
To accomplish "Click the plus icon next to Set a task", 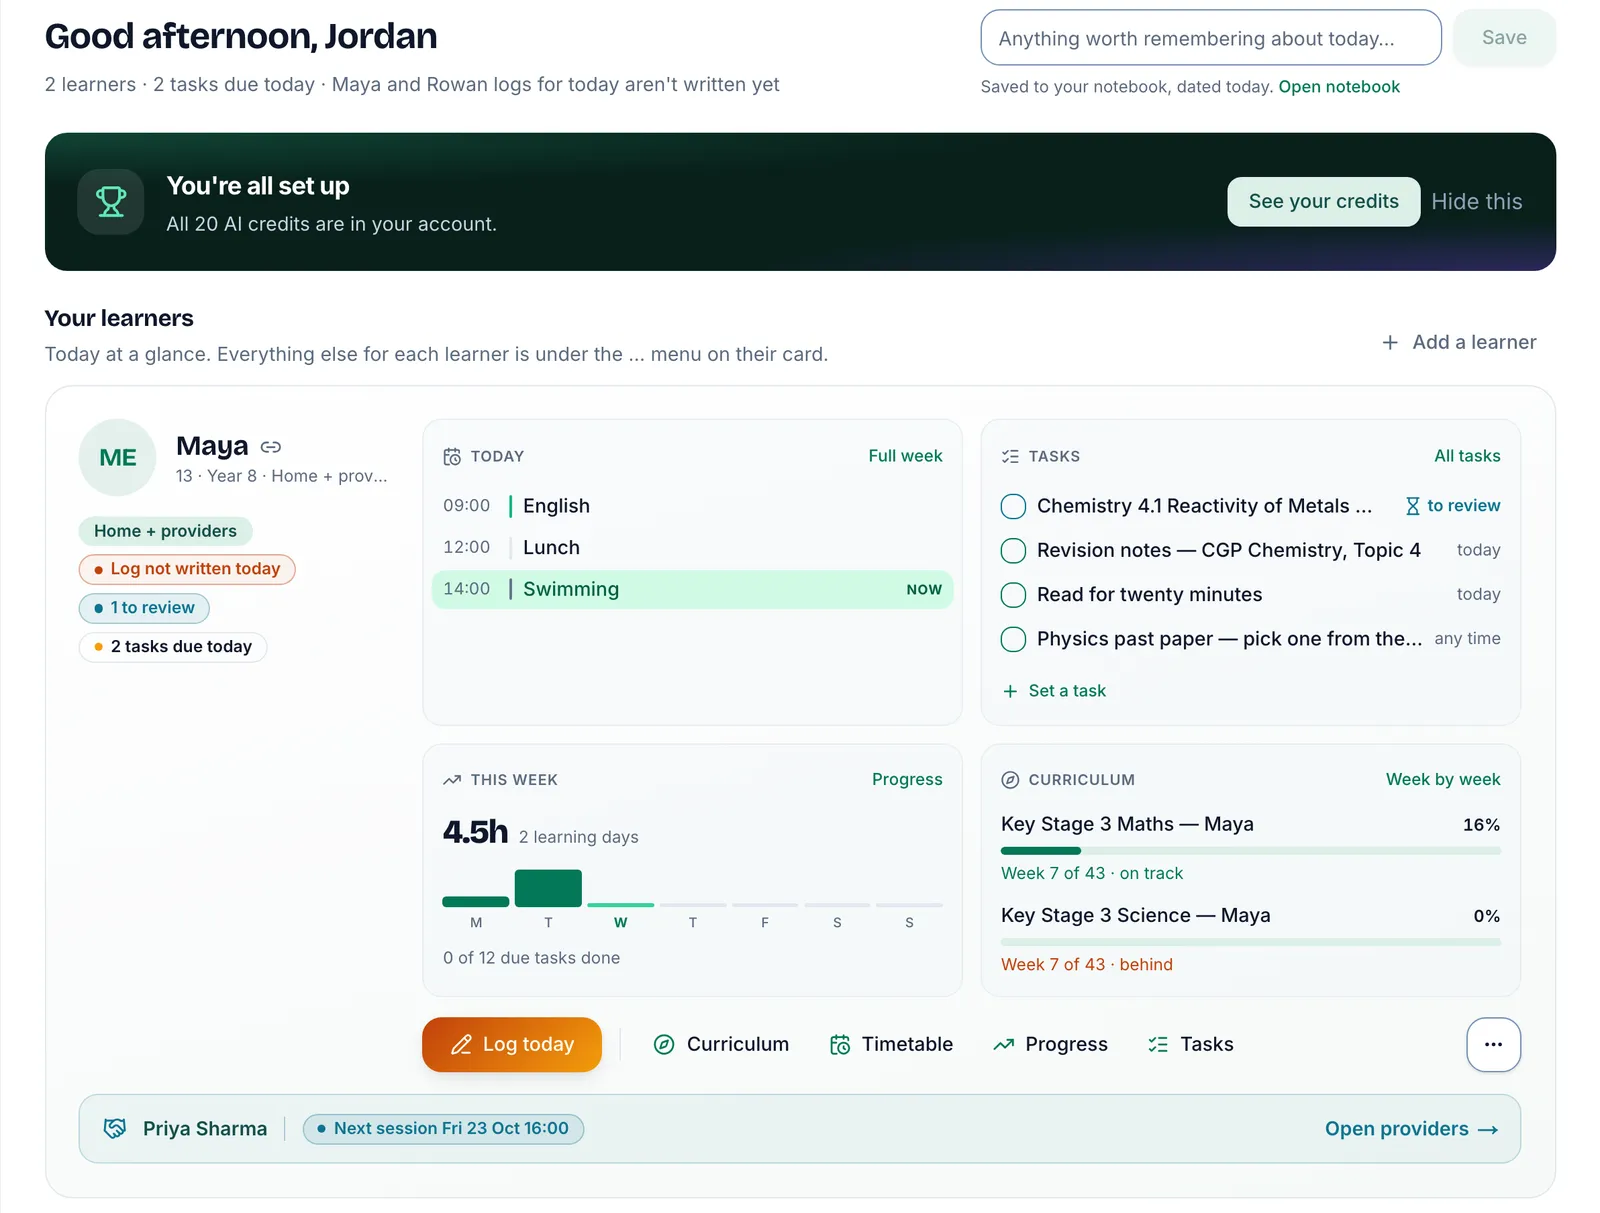I will click(1010, 691).
